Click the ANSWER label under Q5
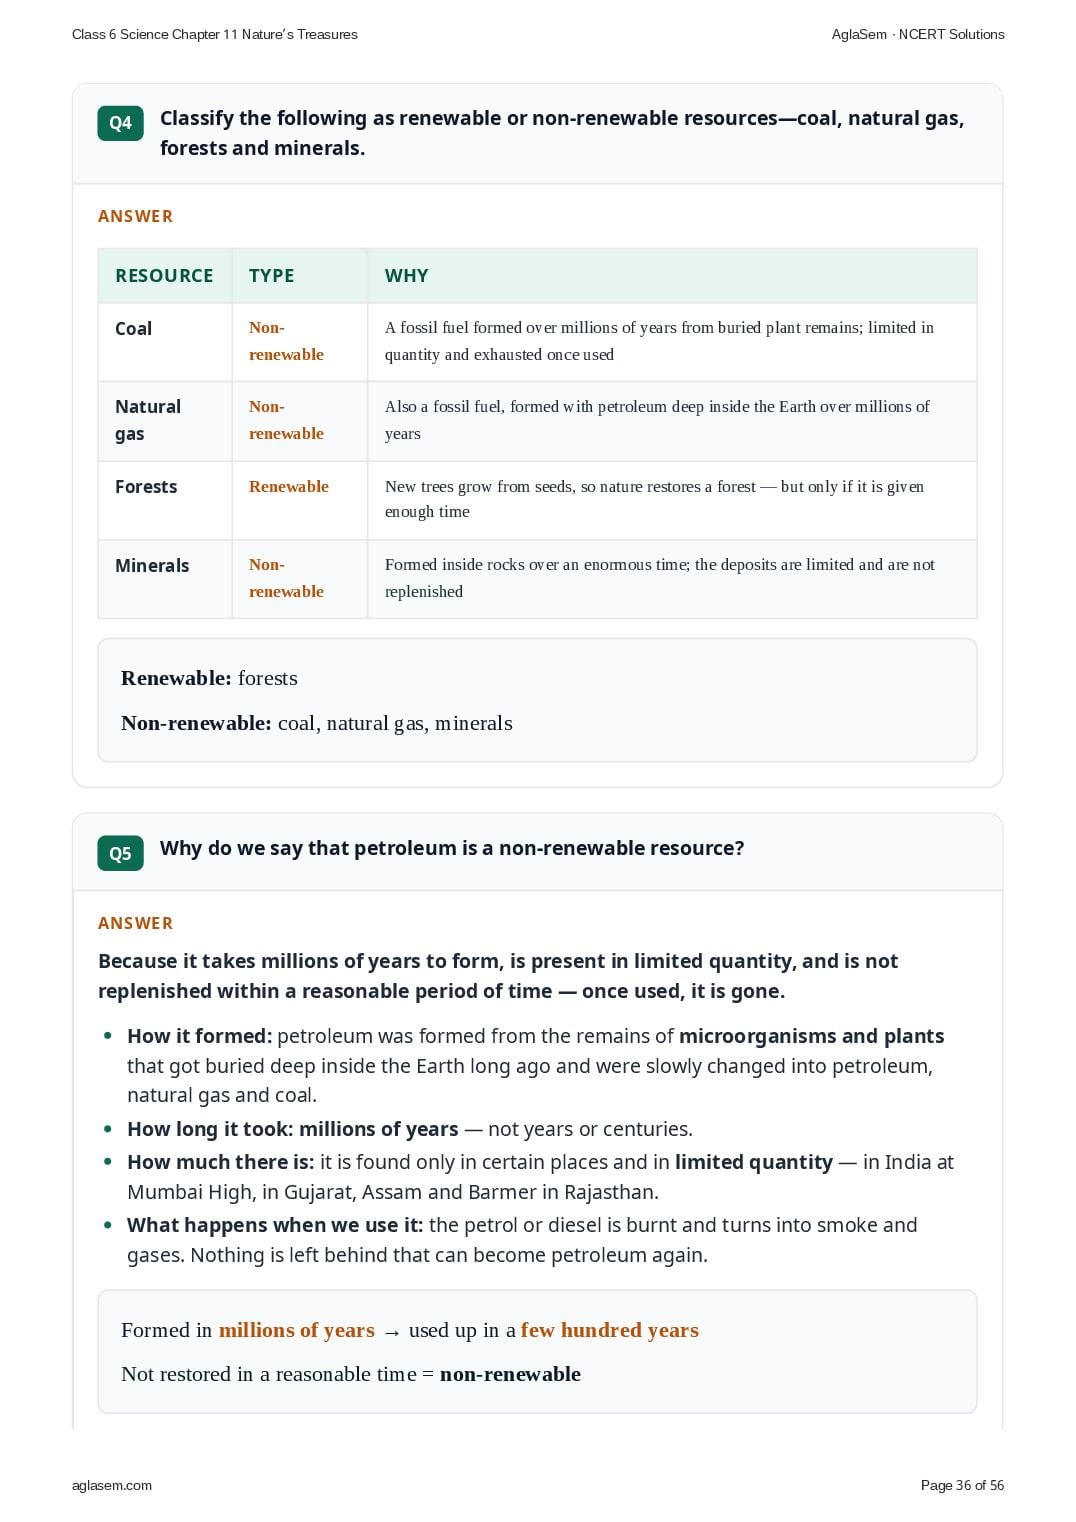The height and width of the screenshot is (1522, 1076). pyautogui.click(x=135, y=923)
